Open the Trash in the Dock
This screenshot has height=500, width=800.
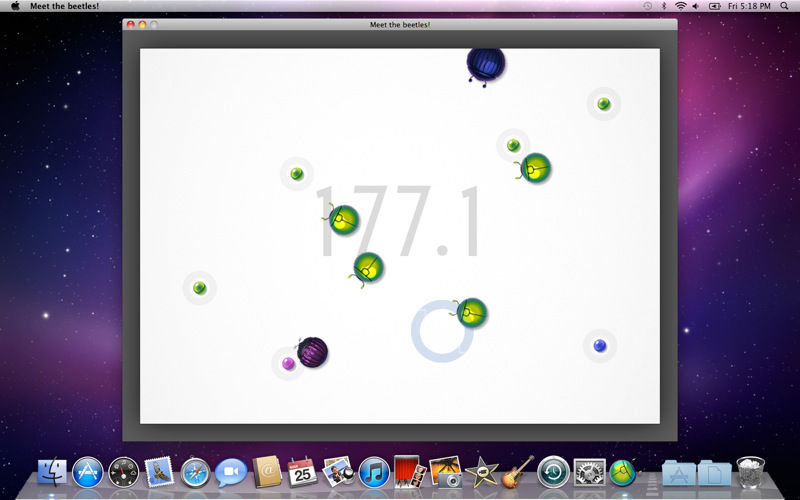click(751, 471)
